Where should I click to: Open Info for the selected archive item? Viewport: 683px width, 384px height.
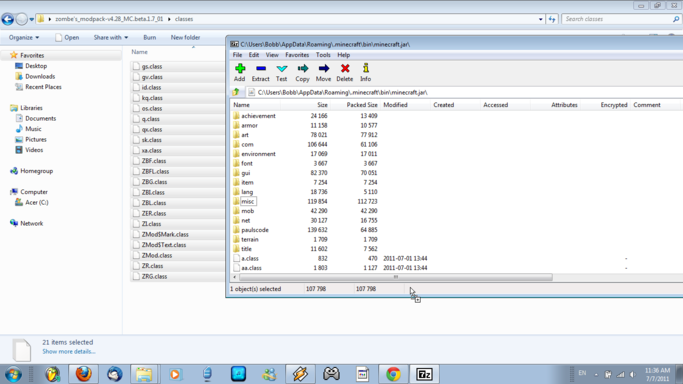[x=365, y=72]
